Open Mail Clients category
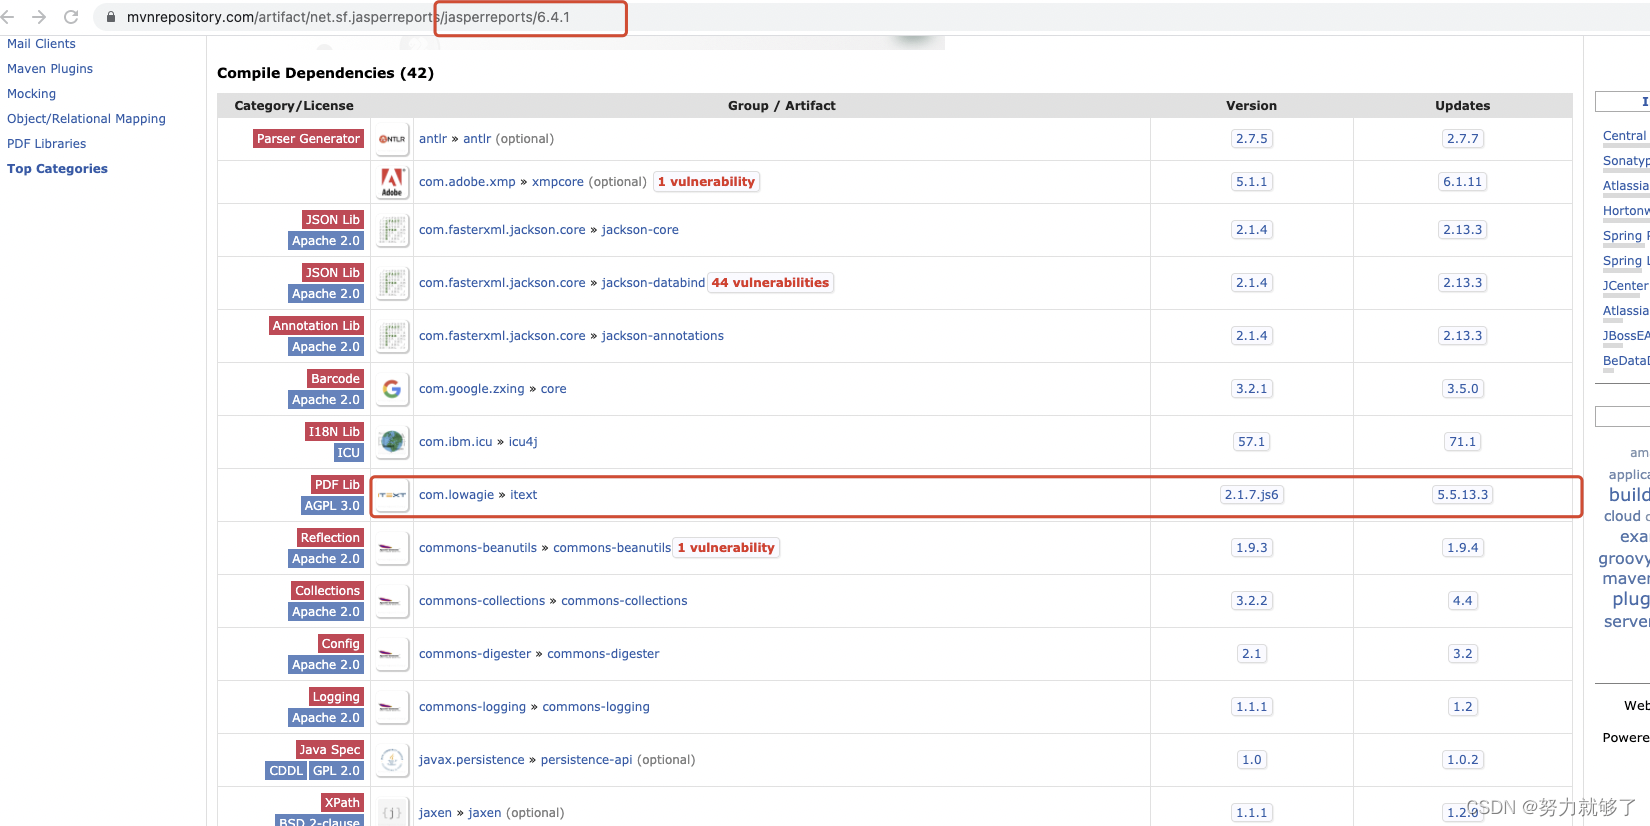Image resolution: width=1650 pixels, height=826 pixels. pyautogui.click(x=41, y=44)
